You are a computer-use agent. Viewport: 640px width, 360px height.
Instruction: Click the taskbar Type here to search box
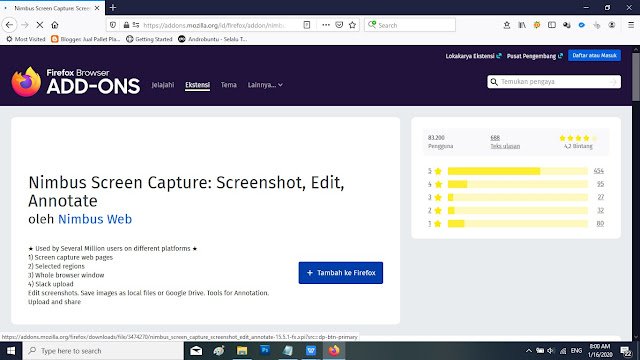pos(103,351)
